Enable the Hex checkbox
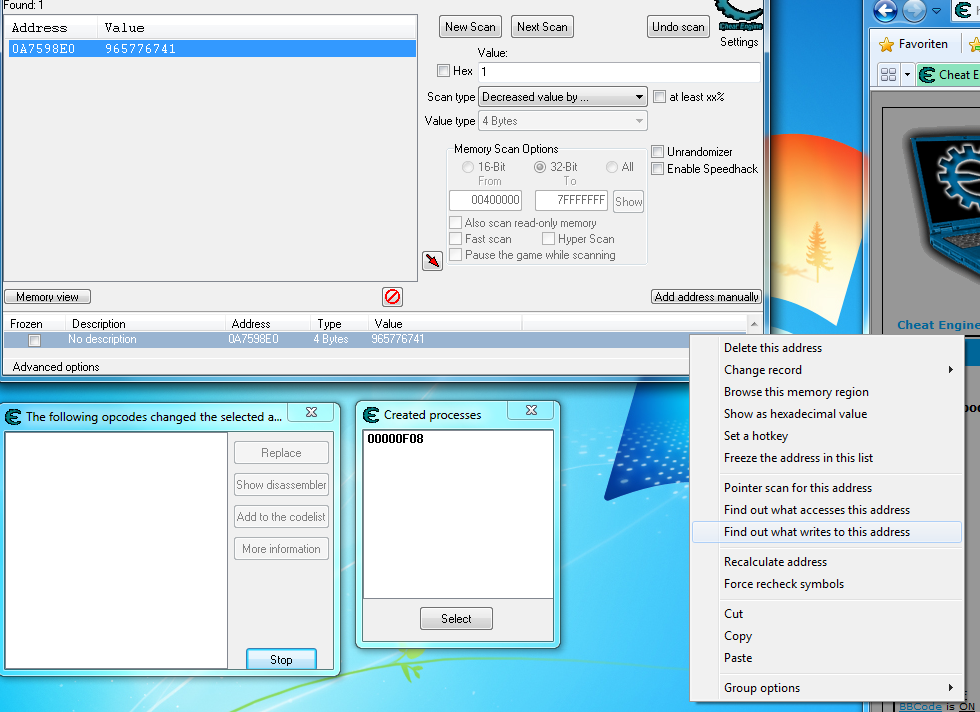This screenshot has width=980, height=712. point(444,71)
